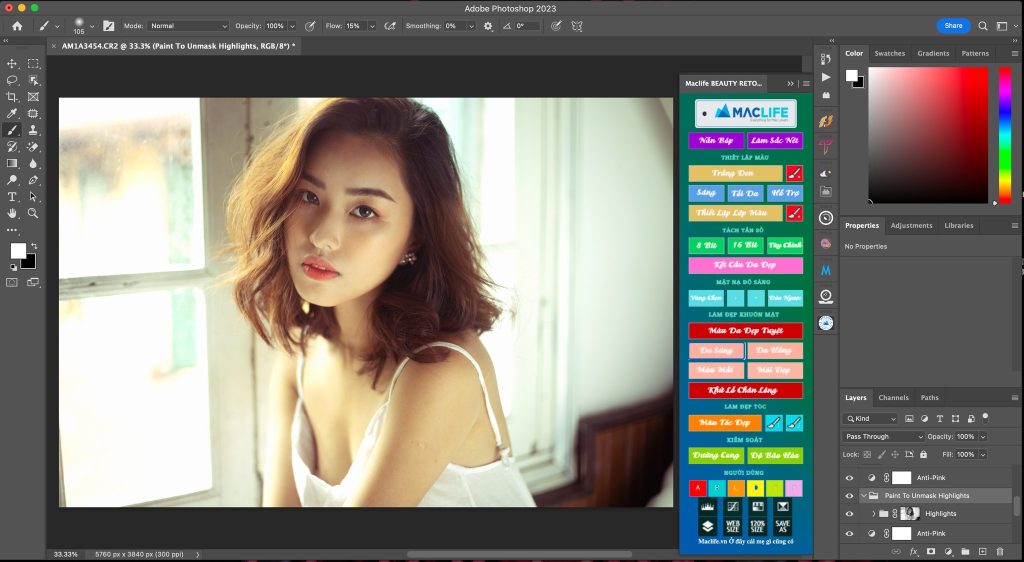Create a new layer

[x=982, y=552]
